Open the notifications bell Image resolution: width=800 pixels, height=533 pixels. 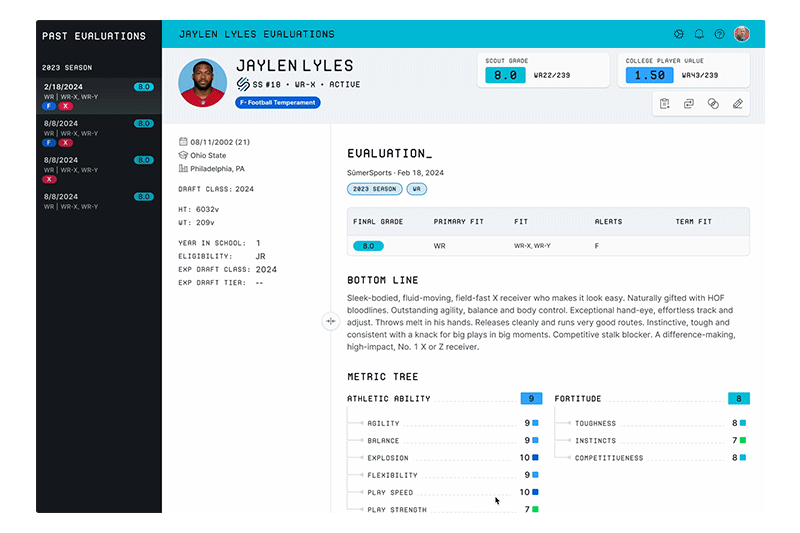(x=699, y=34)
